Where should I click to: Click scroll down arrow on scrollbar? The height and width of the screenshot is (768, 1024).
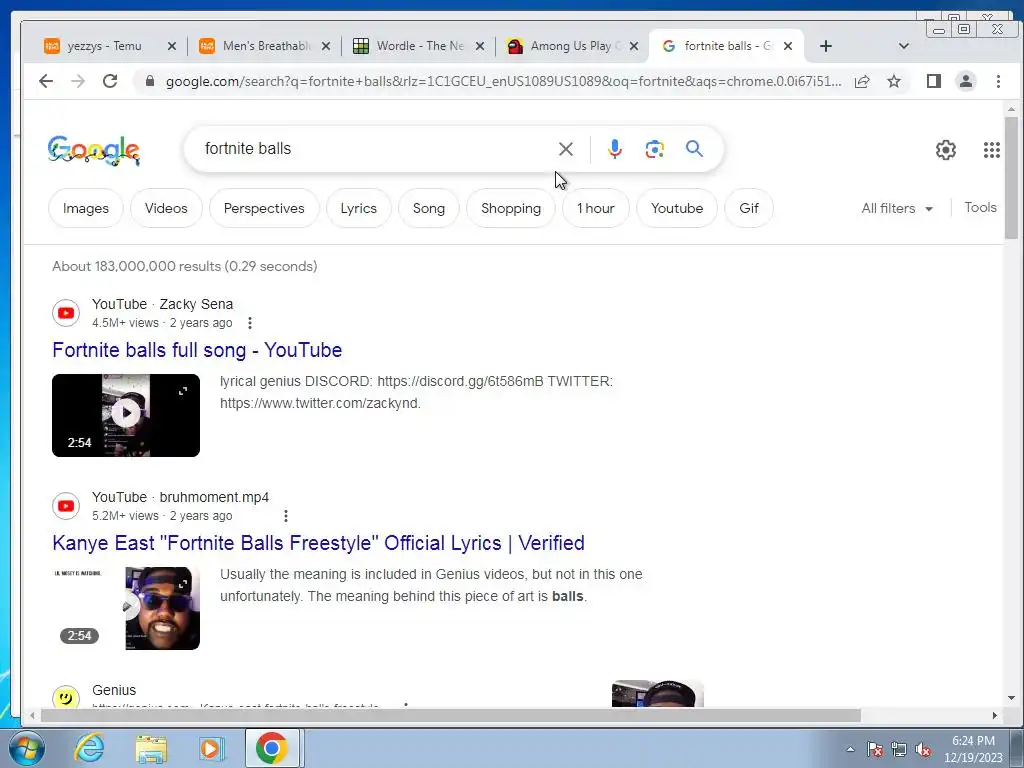(1011, 698)
